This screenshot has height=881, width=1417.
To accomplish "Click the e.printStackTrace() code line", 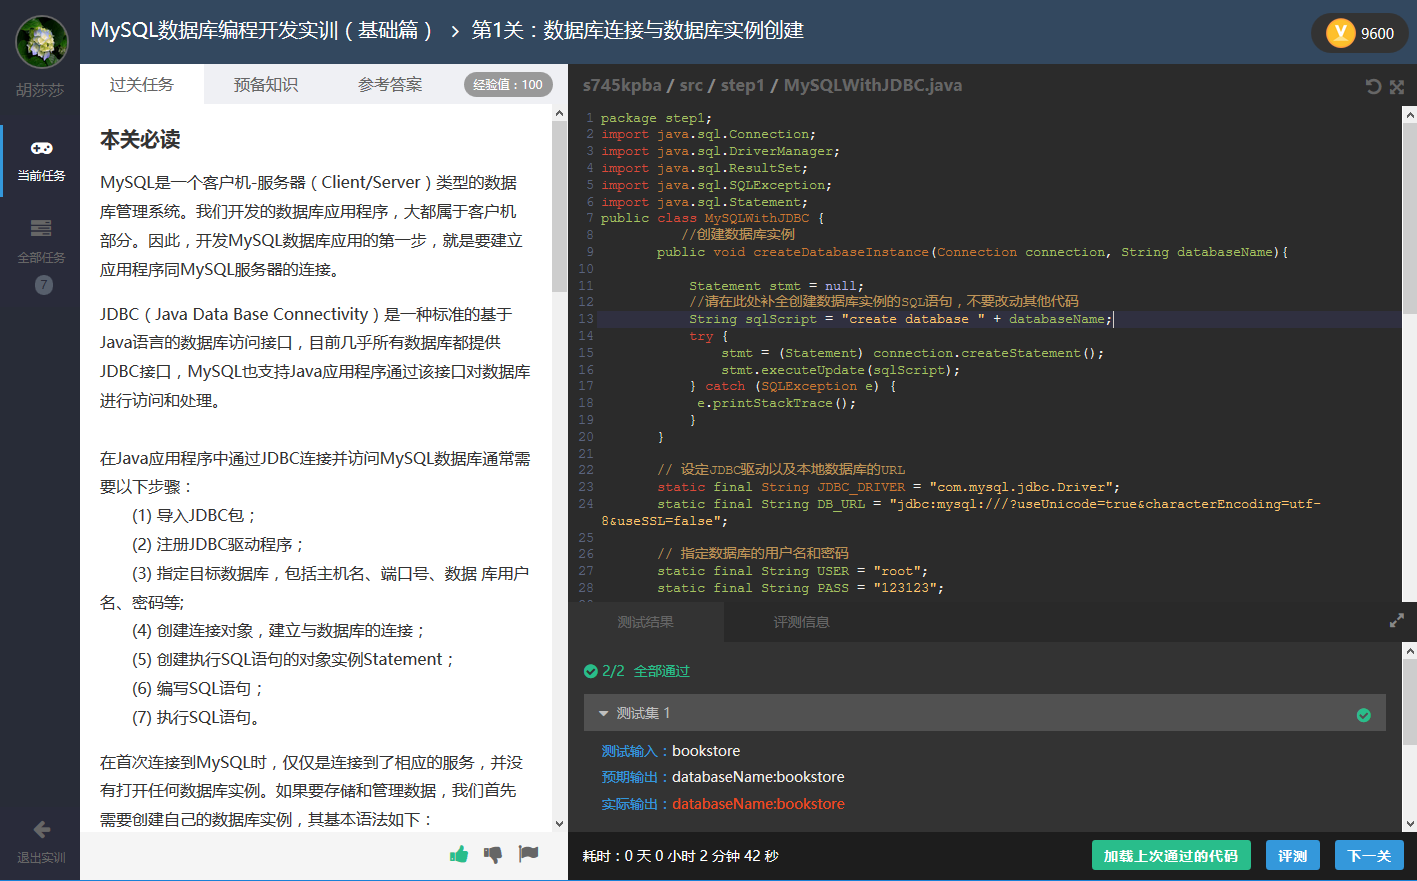I will click(776, 403).
